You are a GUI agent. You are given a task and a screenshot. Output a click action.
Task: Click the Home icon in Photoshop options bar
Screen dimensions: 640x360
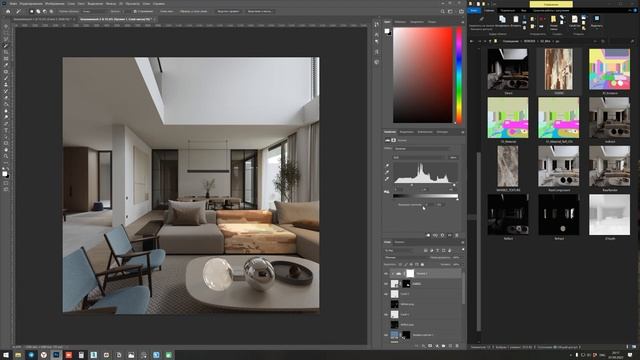pos(8,11)
